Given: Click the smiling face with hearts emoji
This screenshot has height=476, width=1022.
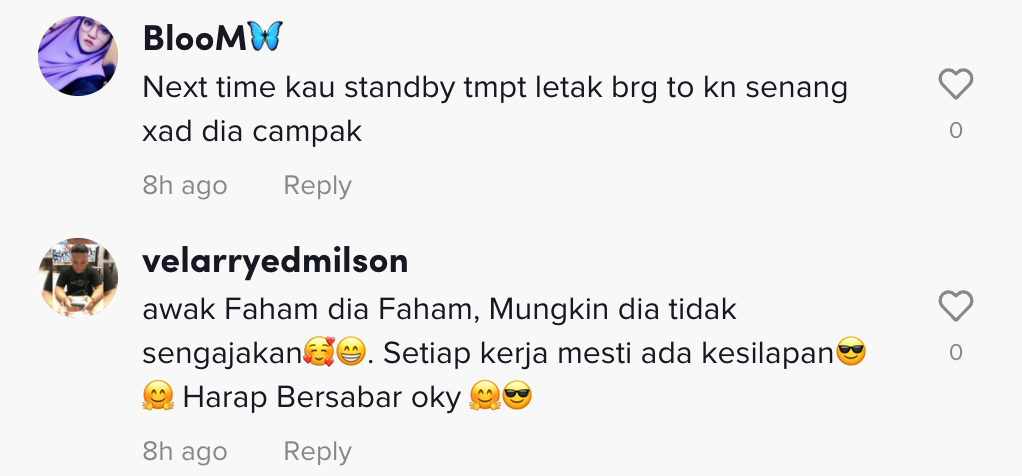Looking at the screenshot, I should coord(319,354).
